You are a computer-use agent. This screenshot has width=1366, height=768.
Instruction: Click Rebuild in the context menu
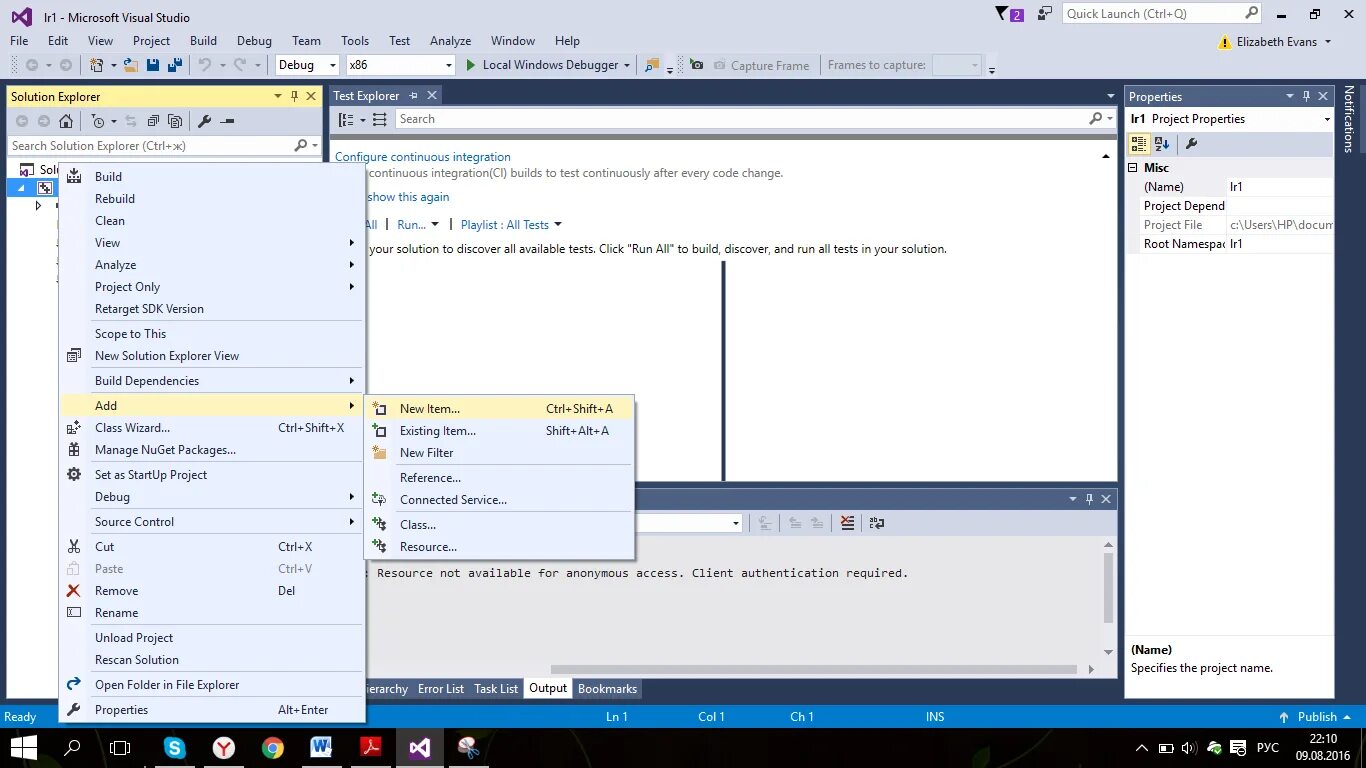[212, 198]
